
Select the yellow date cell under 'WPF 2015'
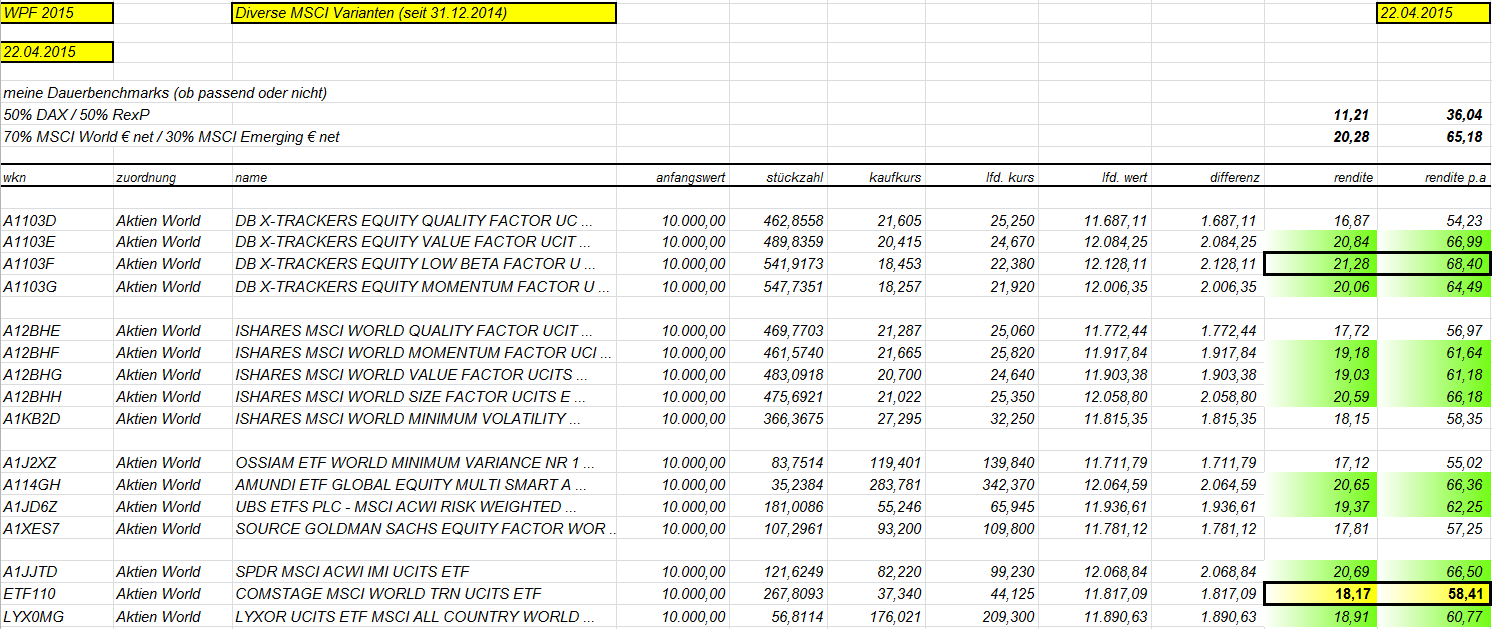click(57, 52)
